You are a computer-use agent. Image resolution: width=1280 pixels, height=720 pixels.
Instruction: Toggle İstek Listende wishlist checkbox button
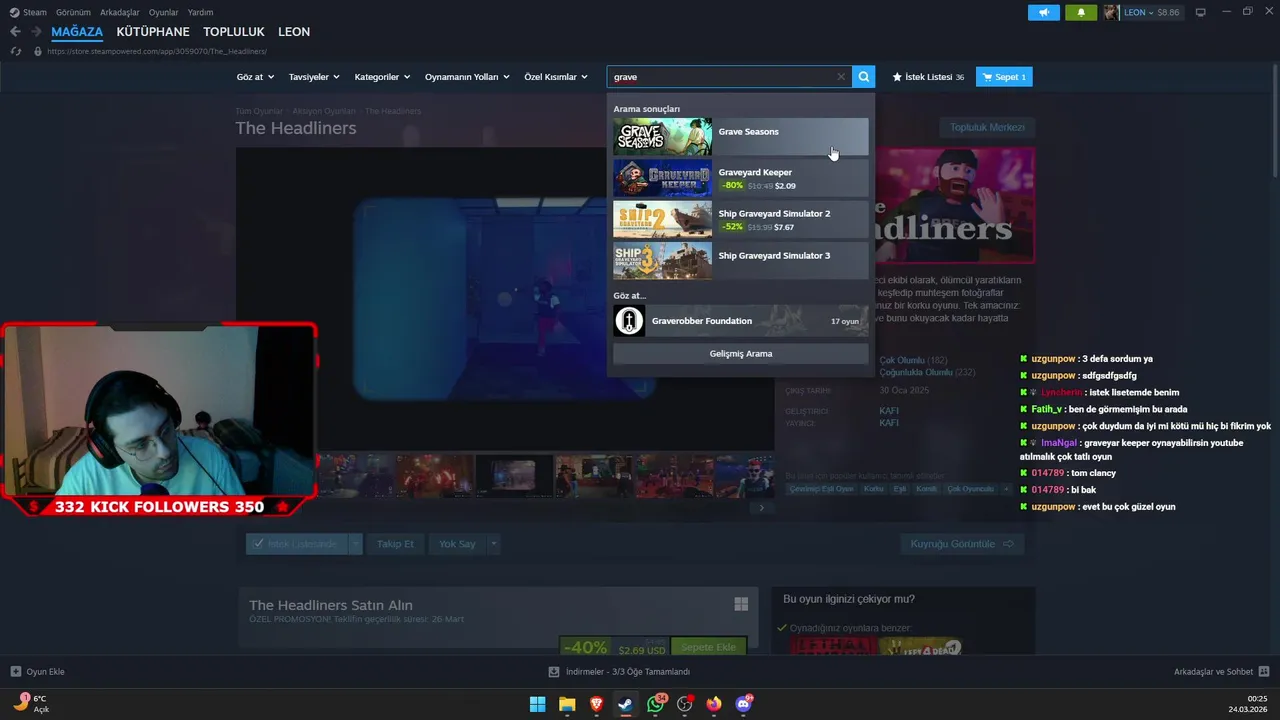pos(297,544)
